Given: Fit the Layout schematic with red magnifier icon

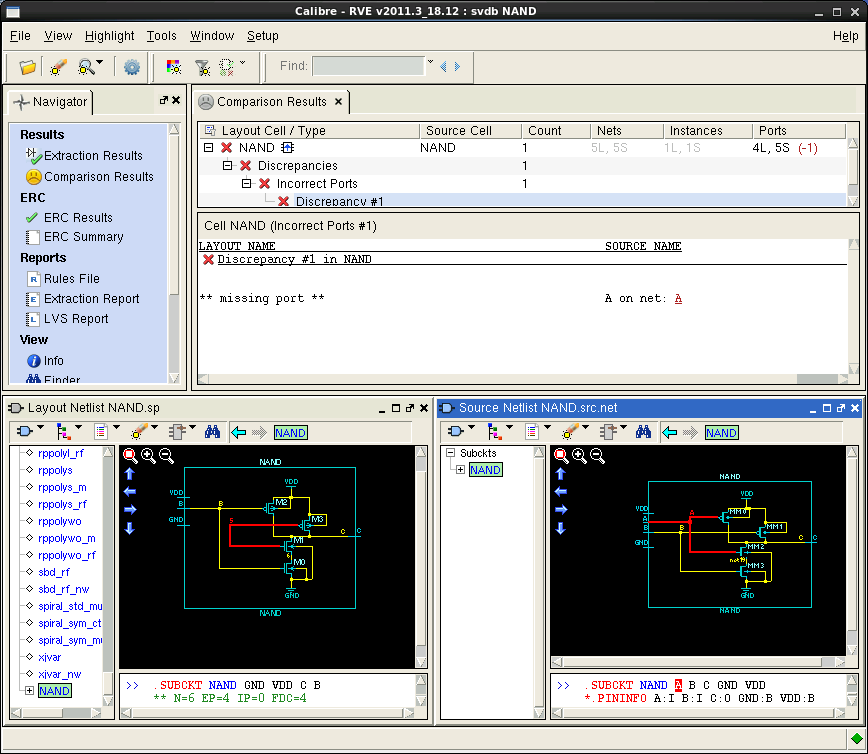Looking at the screenshot, I should [x=130, y=456].
